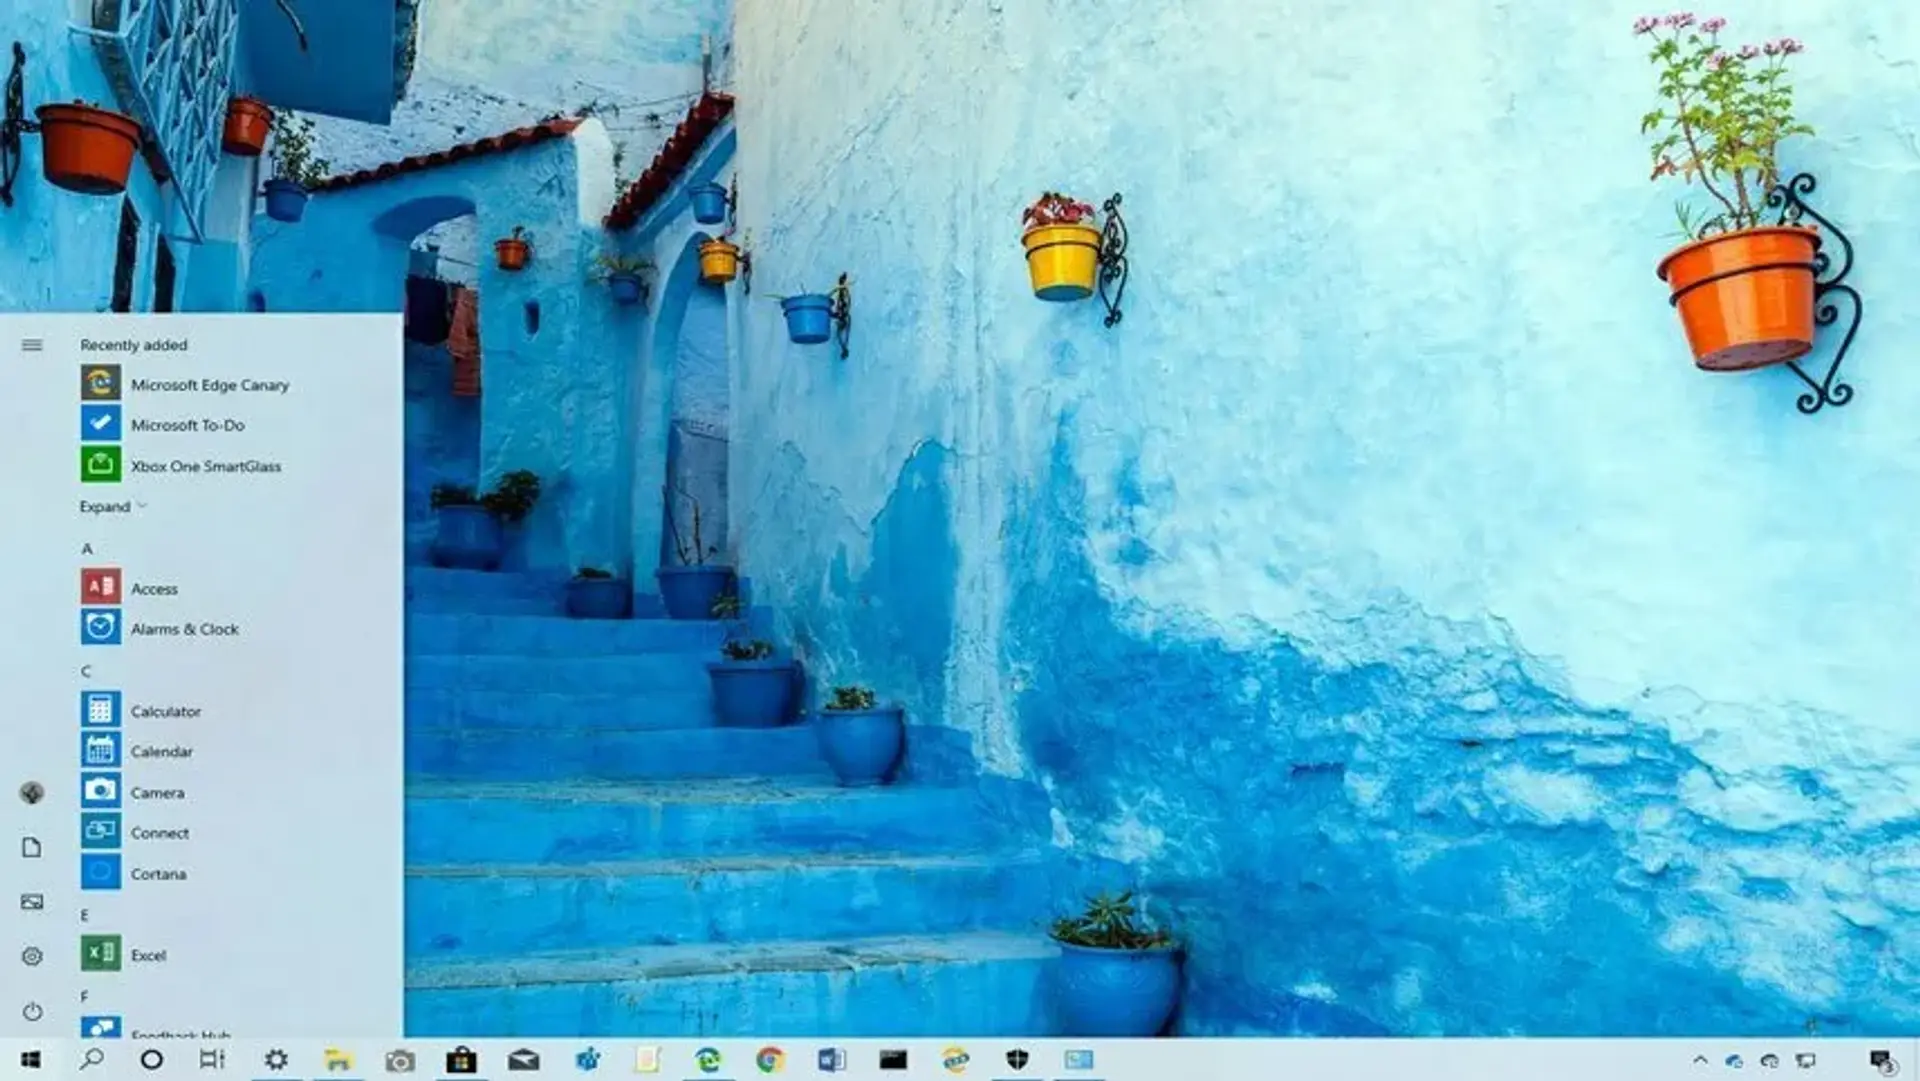1920x1081 pixels.
Task: Open the black console window taskbar icon
Action: (x=893, y=1059)
